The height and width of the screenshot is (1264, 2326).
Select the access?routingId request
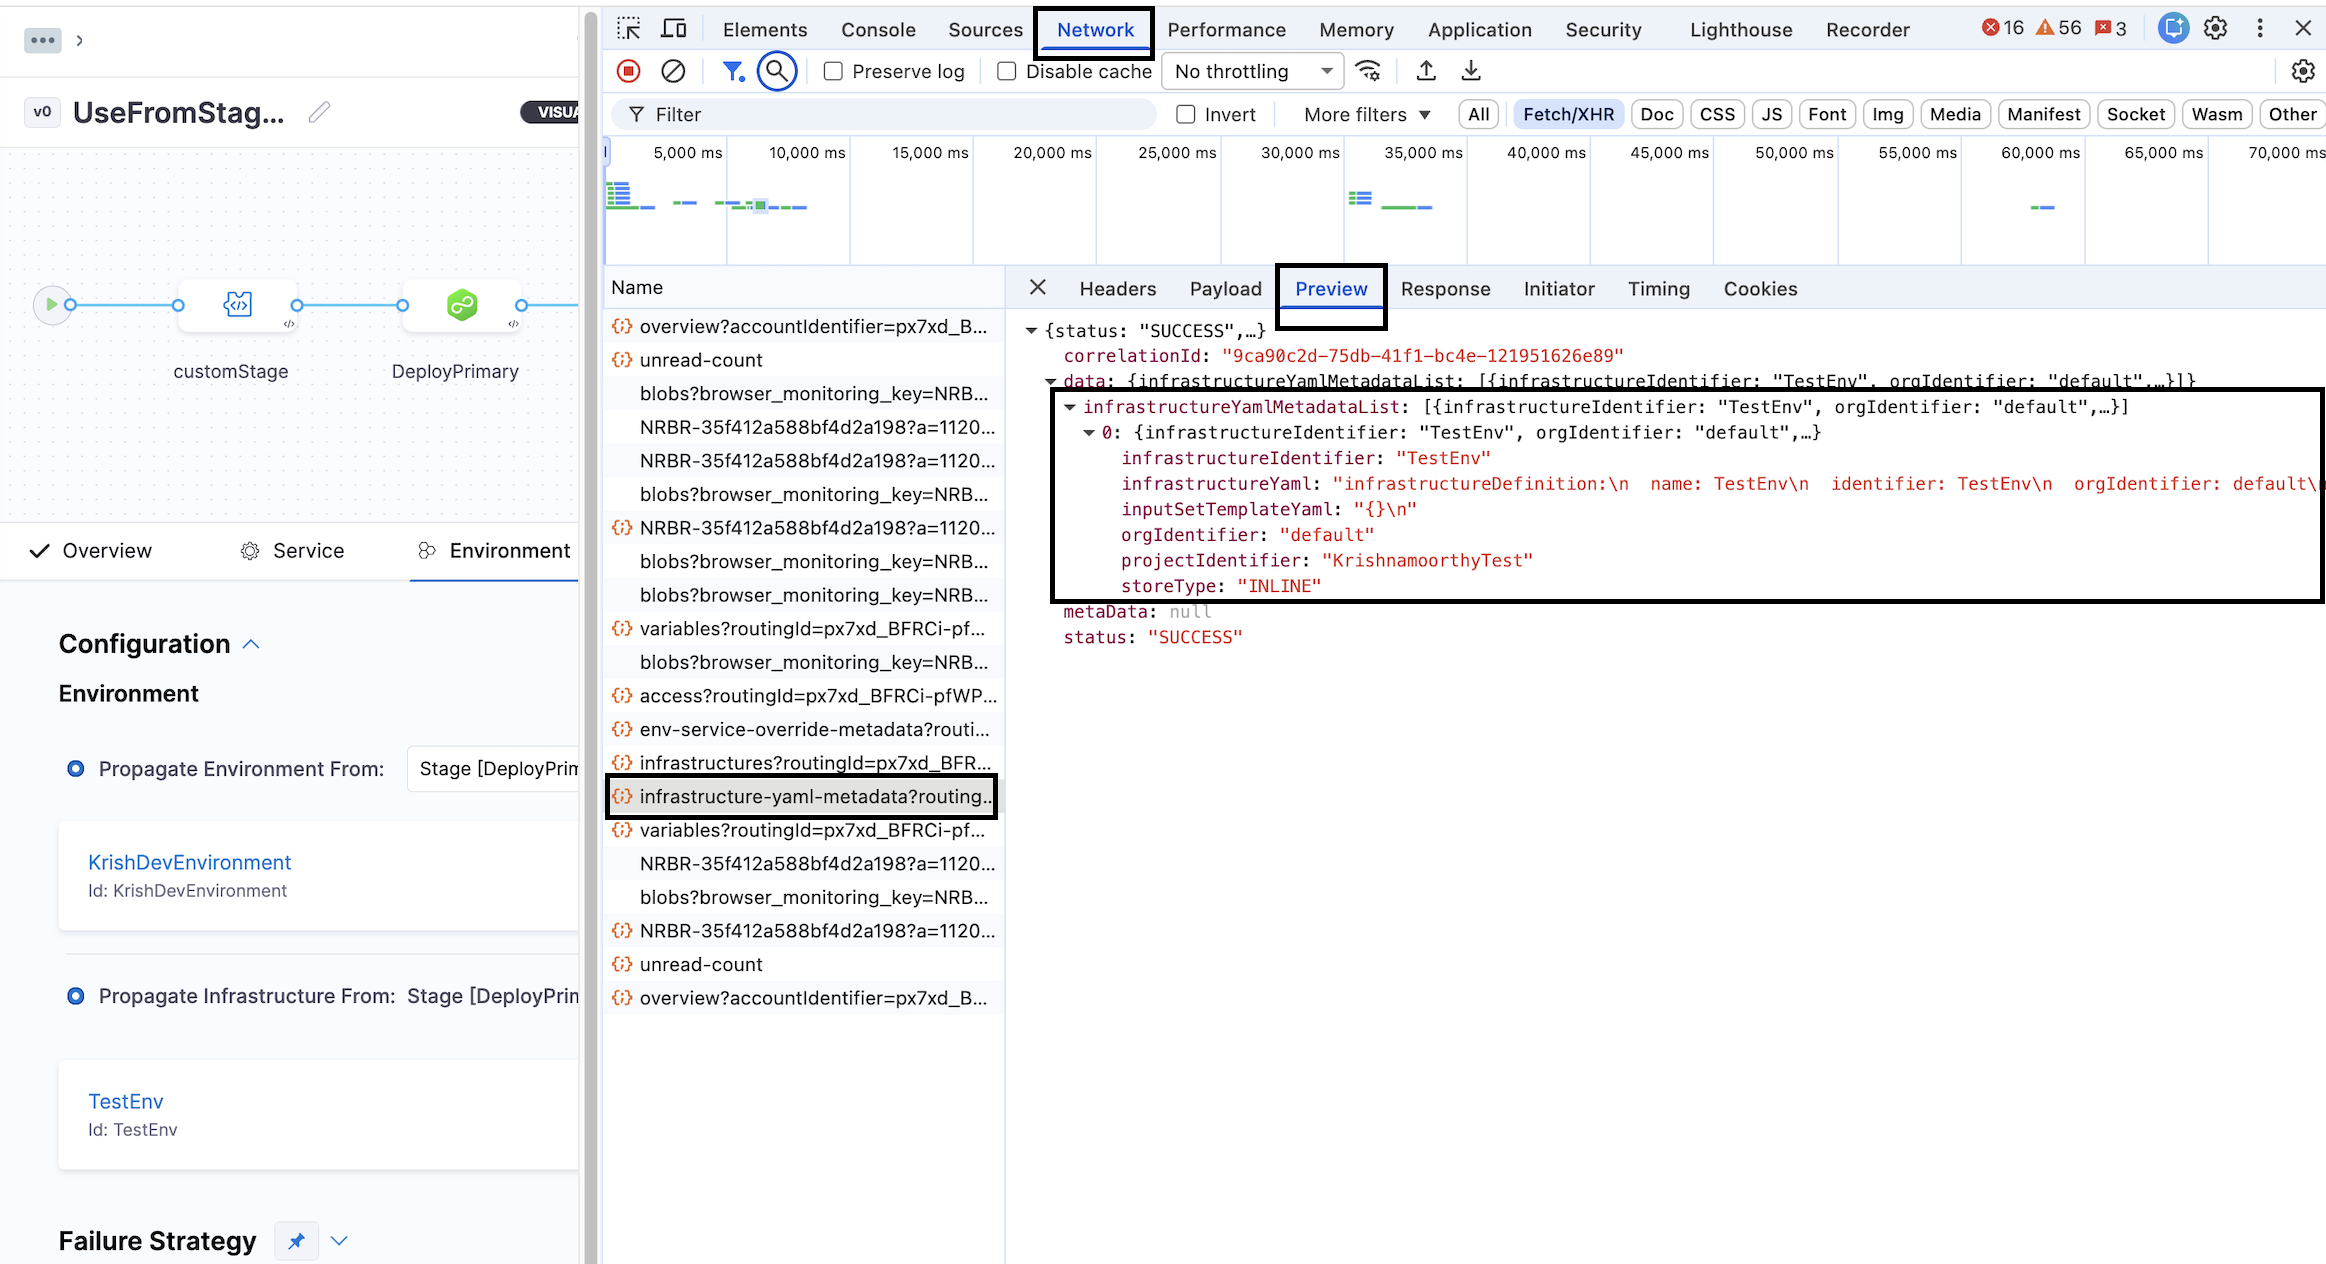802,696
